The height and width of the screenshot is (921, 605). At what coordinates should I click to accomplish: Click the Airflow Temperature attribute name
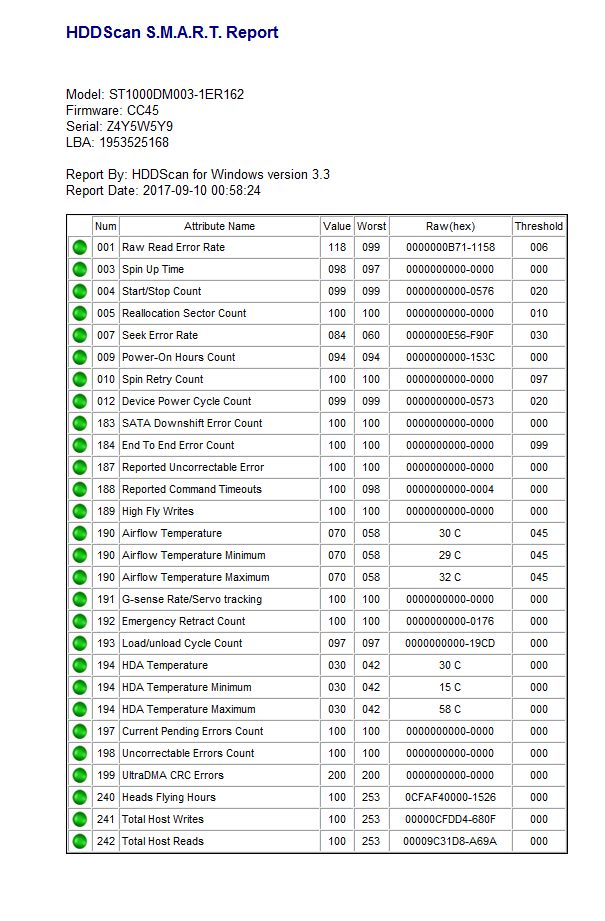(172, 533)
